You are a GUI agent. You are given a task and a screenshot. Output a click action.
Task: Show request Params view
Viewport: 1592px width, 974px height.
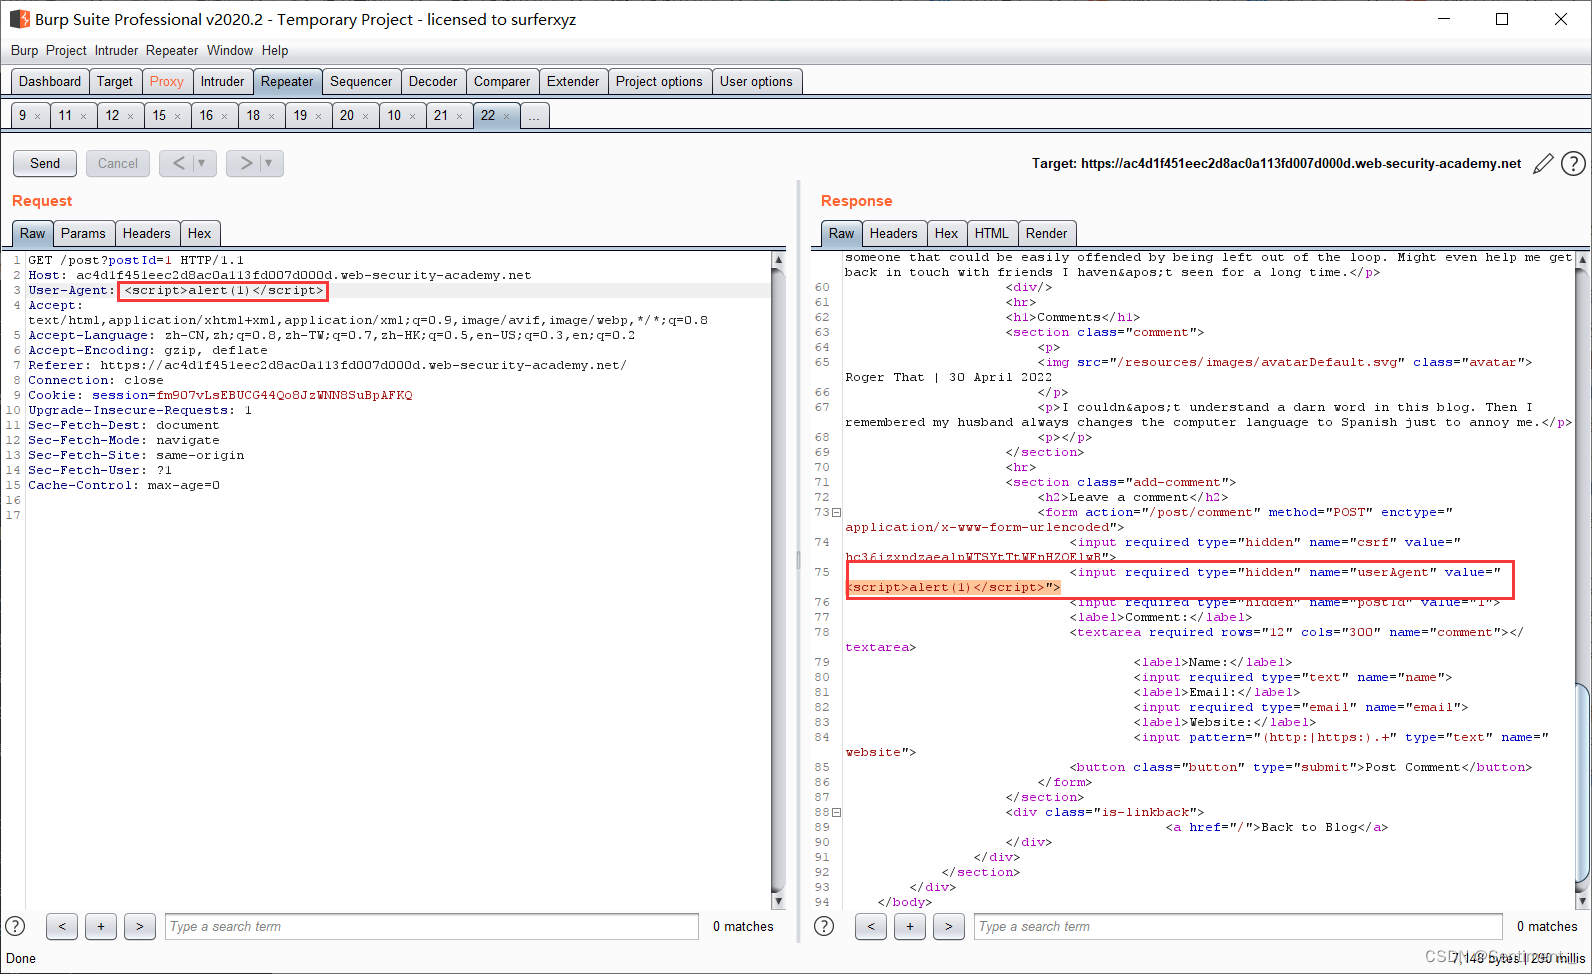[83, 233]
